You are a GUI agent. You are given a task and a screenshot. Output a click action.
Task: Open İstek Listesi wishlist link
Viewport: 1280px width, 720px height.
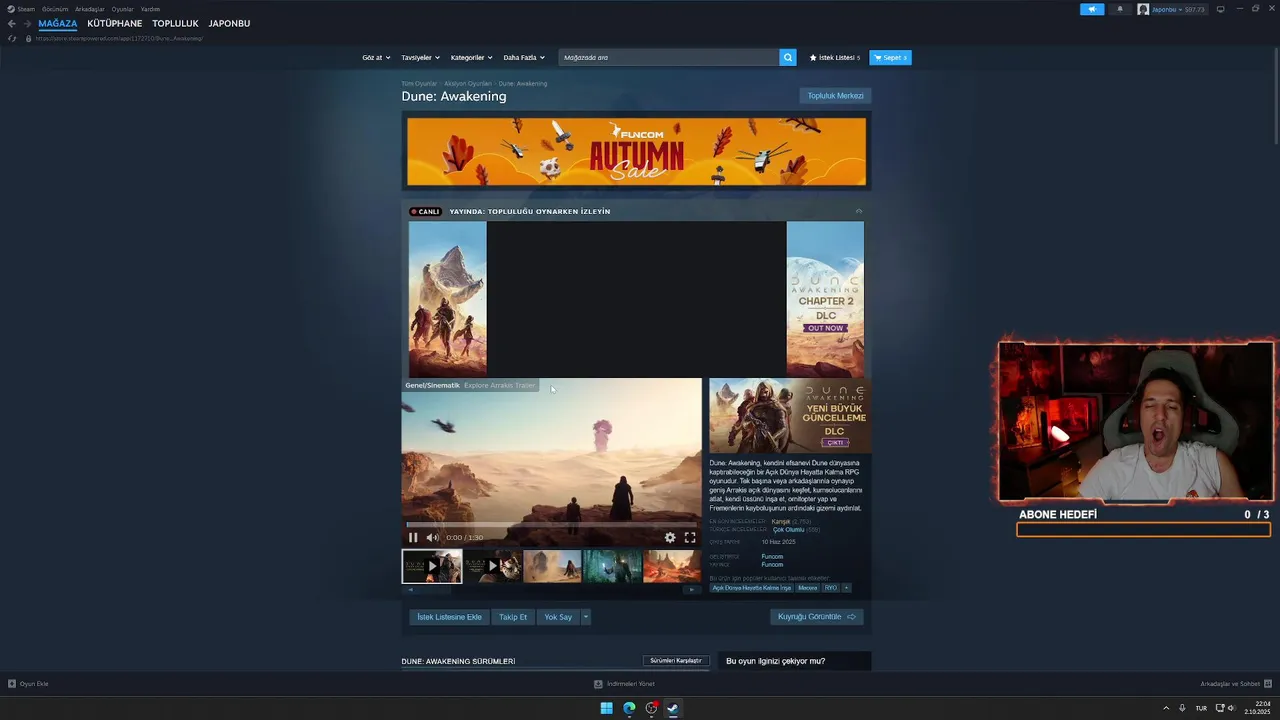point(835,57)
